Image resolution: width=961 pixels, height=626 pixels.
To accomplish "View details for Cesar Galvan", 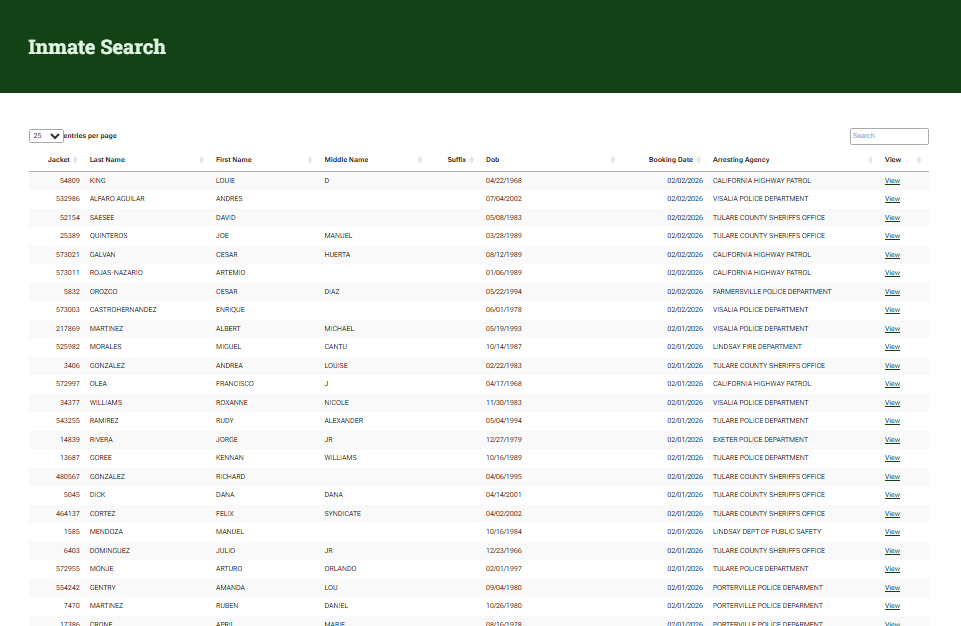I will [892, 255].
